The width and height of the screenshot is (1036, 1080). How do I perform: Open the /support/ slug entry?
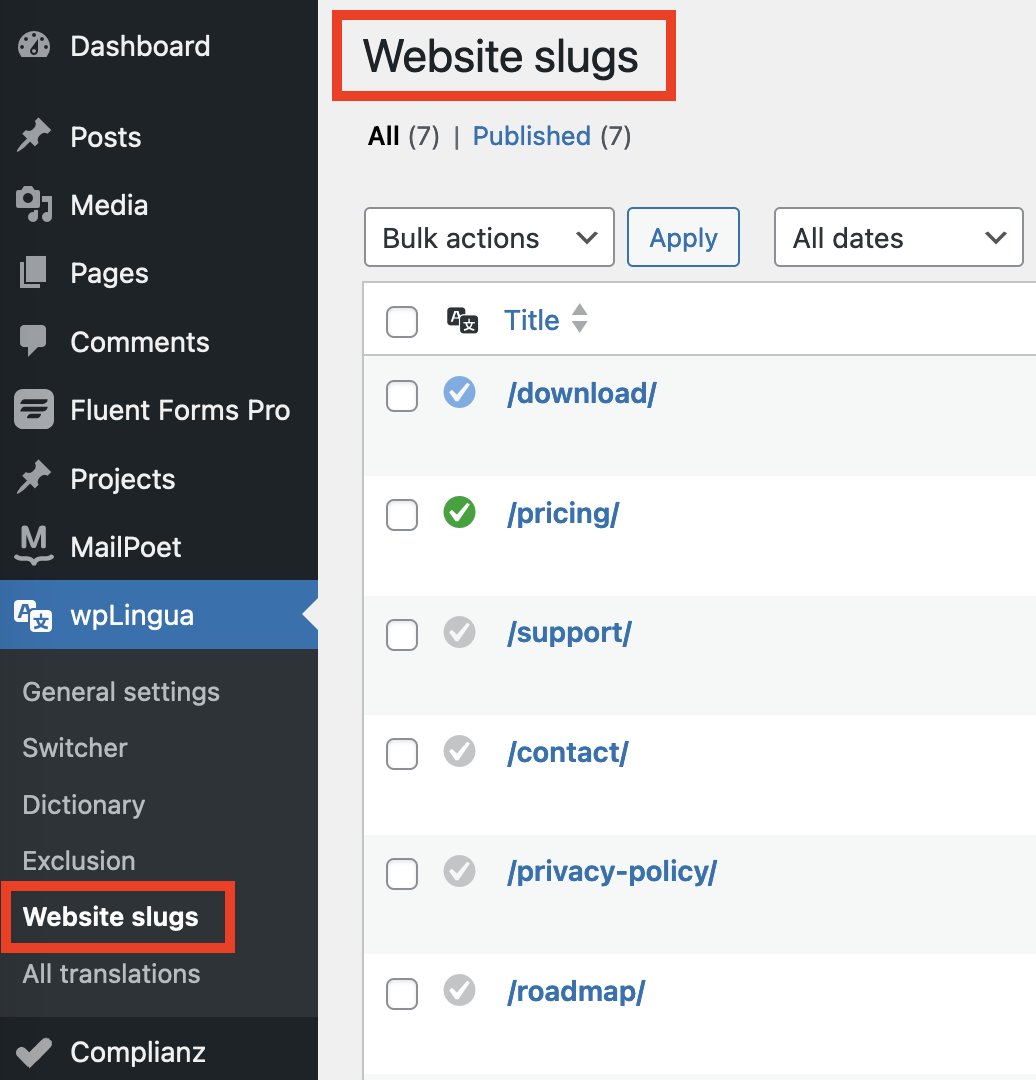569,633
